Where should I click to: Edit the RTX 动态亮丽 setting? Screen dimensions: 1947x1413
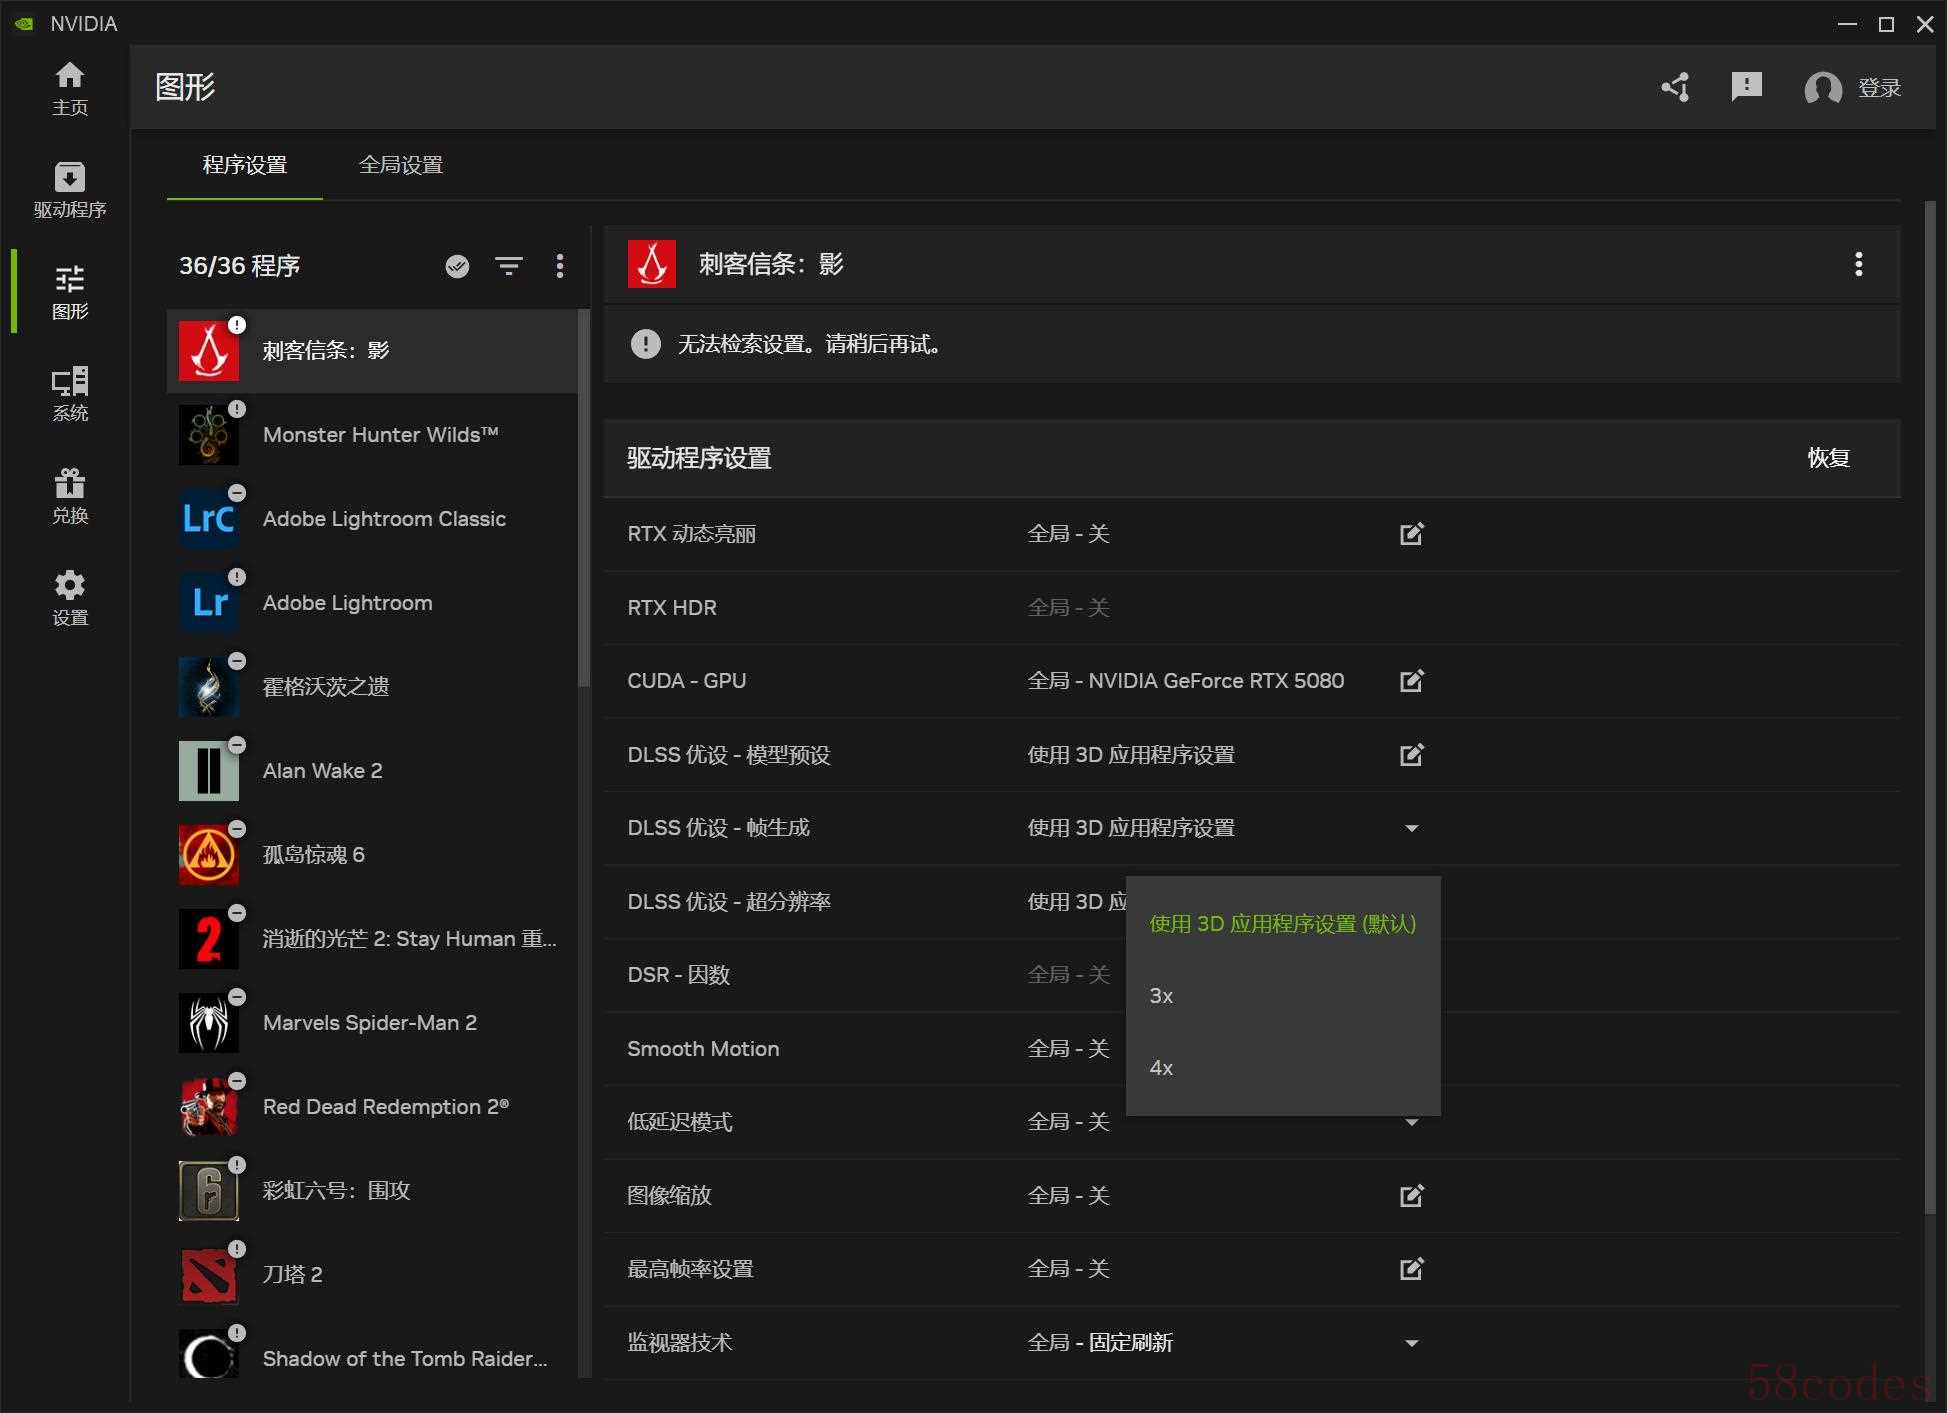1411,534
